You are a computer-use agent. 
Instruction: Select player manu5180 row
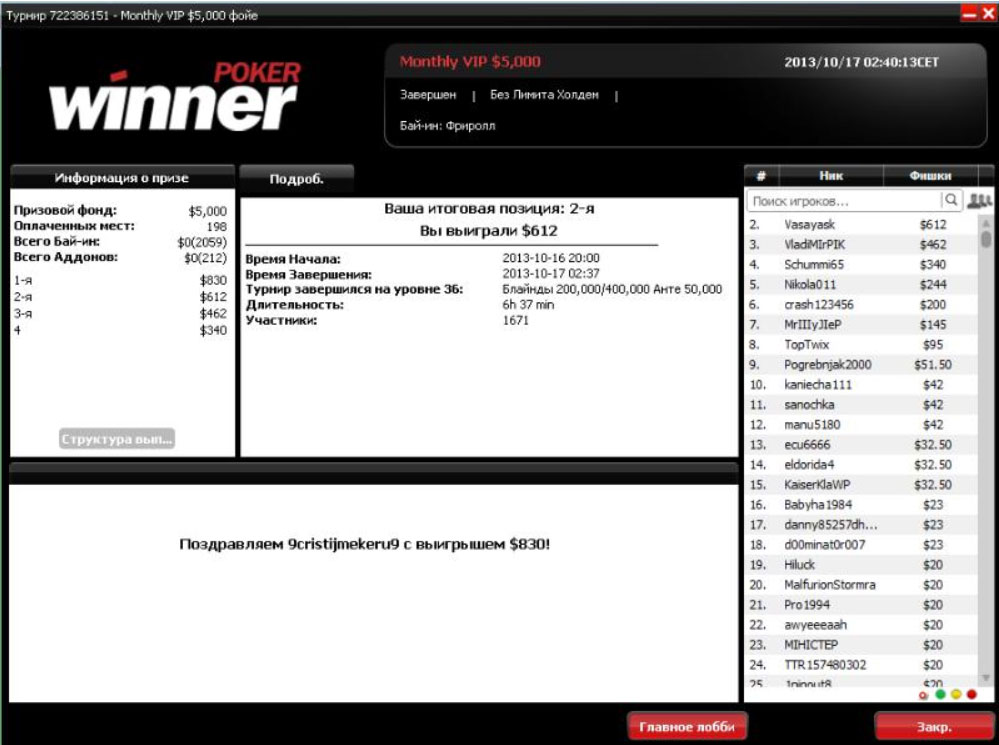tap(861, 424)
